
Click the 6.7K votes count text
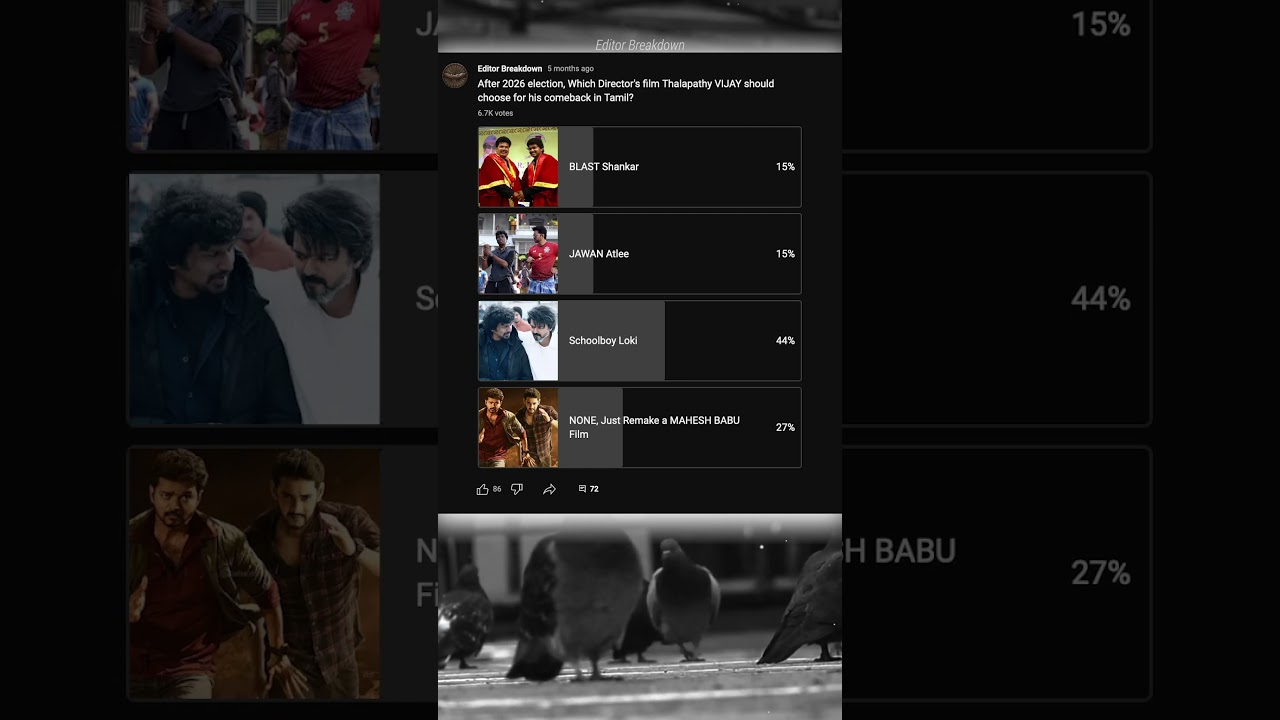pos(495,114)
